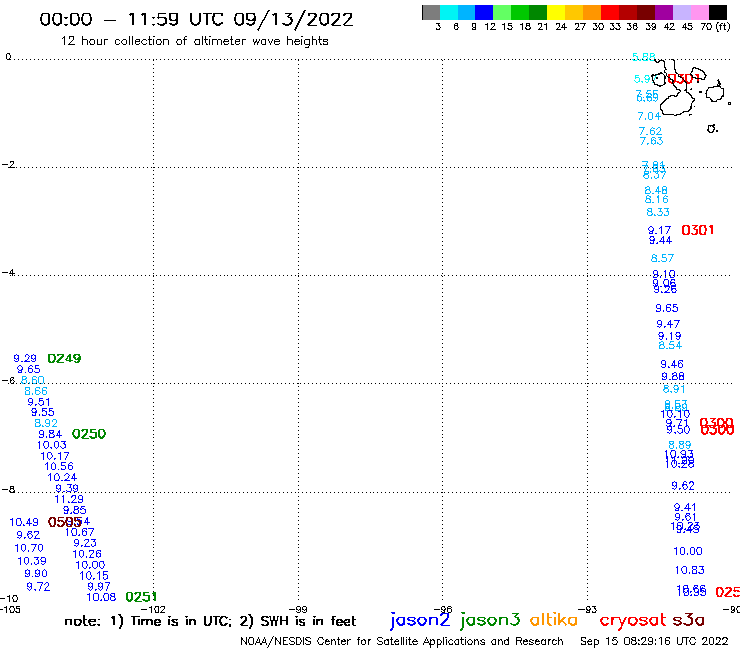
Task: Click the wave height value '8.48'
Action: pyautogui.click(x=656, y=190)
